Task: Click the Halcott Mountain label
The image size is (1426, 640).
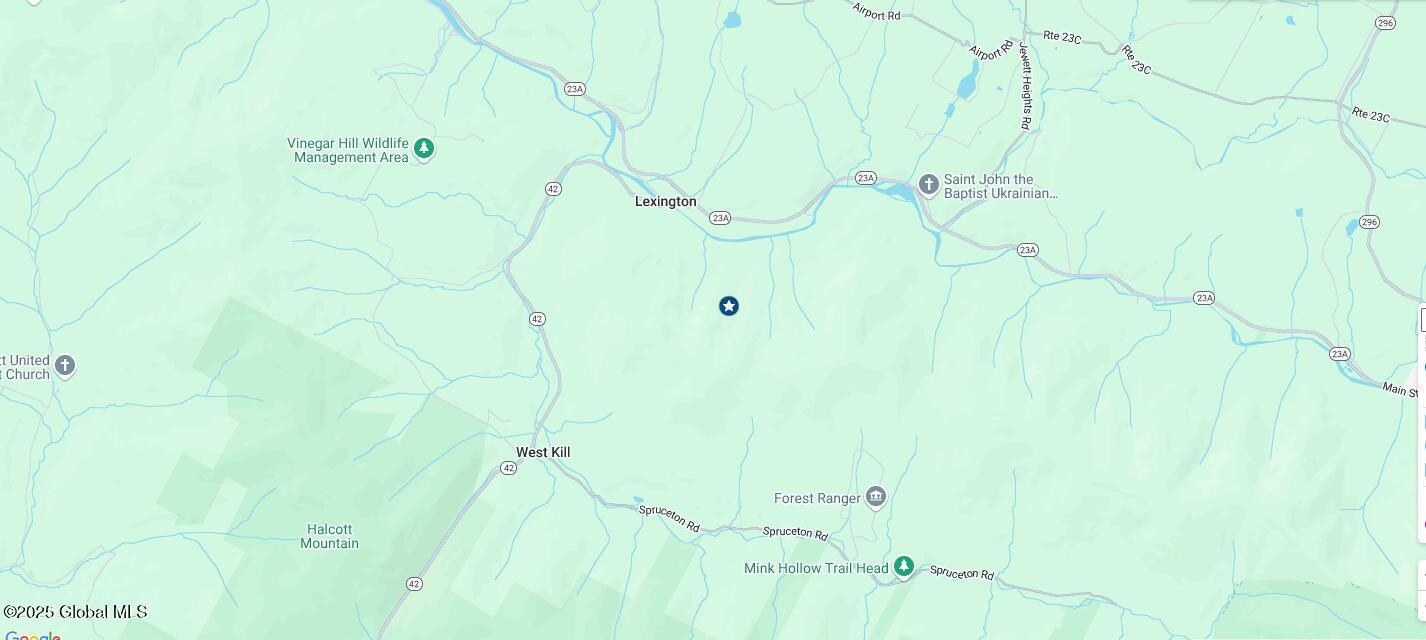Action: coord(330,536)
